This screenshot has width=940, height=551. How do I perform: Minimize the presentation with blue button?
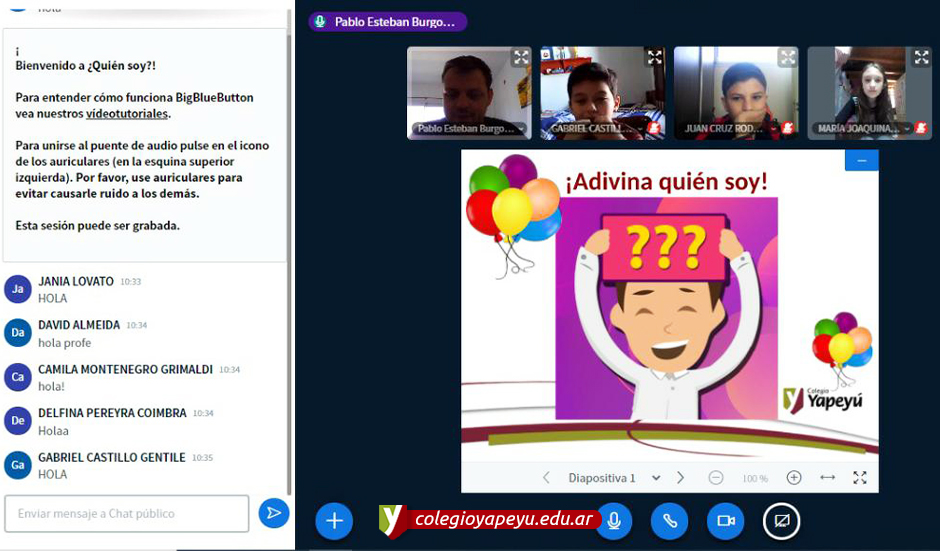[x=861, y=160]
